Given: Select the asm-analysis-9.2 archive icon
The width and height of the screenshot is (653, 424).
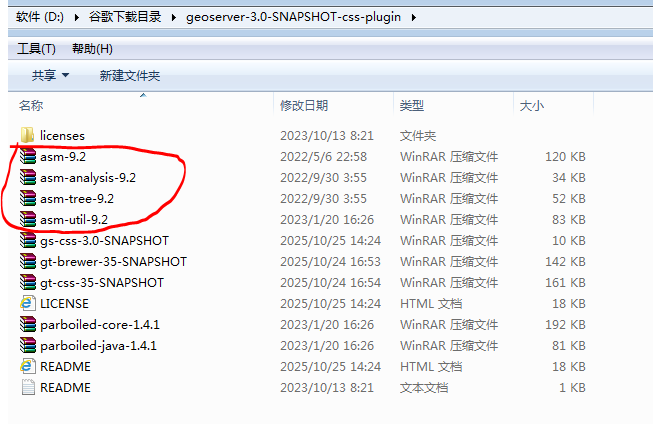Looking at the screenshot, I should click(27, 177).
